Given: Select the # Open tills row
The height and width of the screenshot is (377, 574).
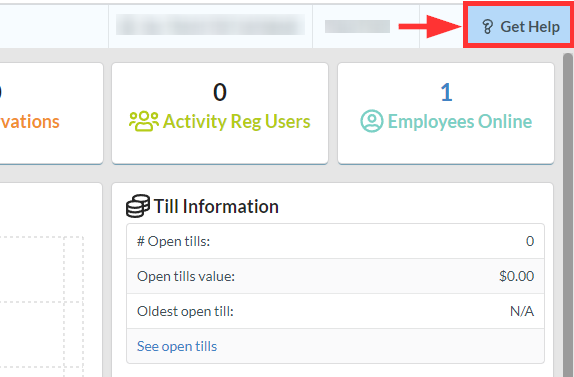Looking at the screenshot, I should [335, 241].
